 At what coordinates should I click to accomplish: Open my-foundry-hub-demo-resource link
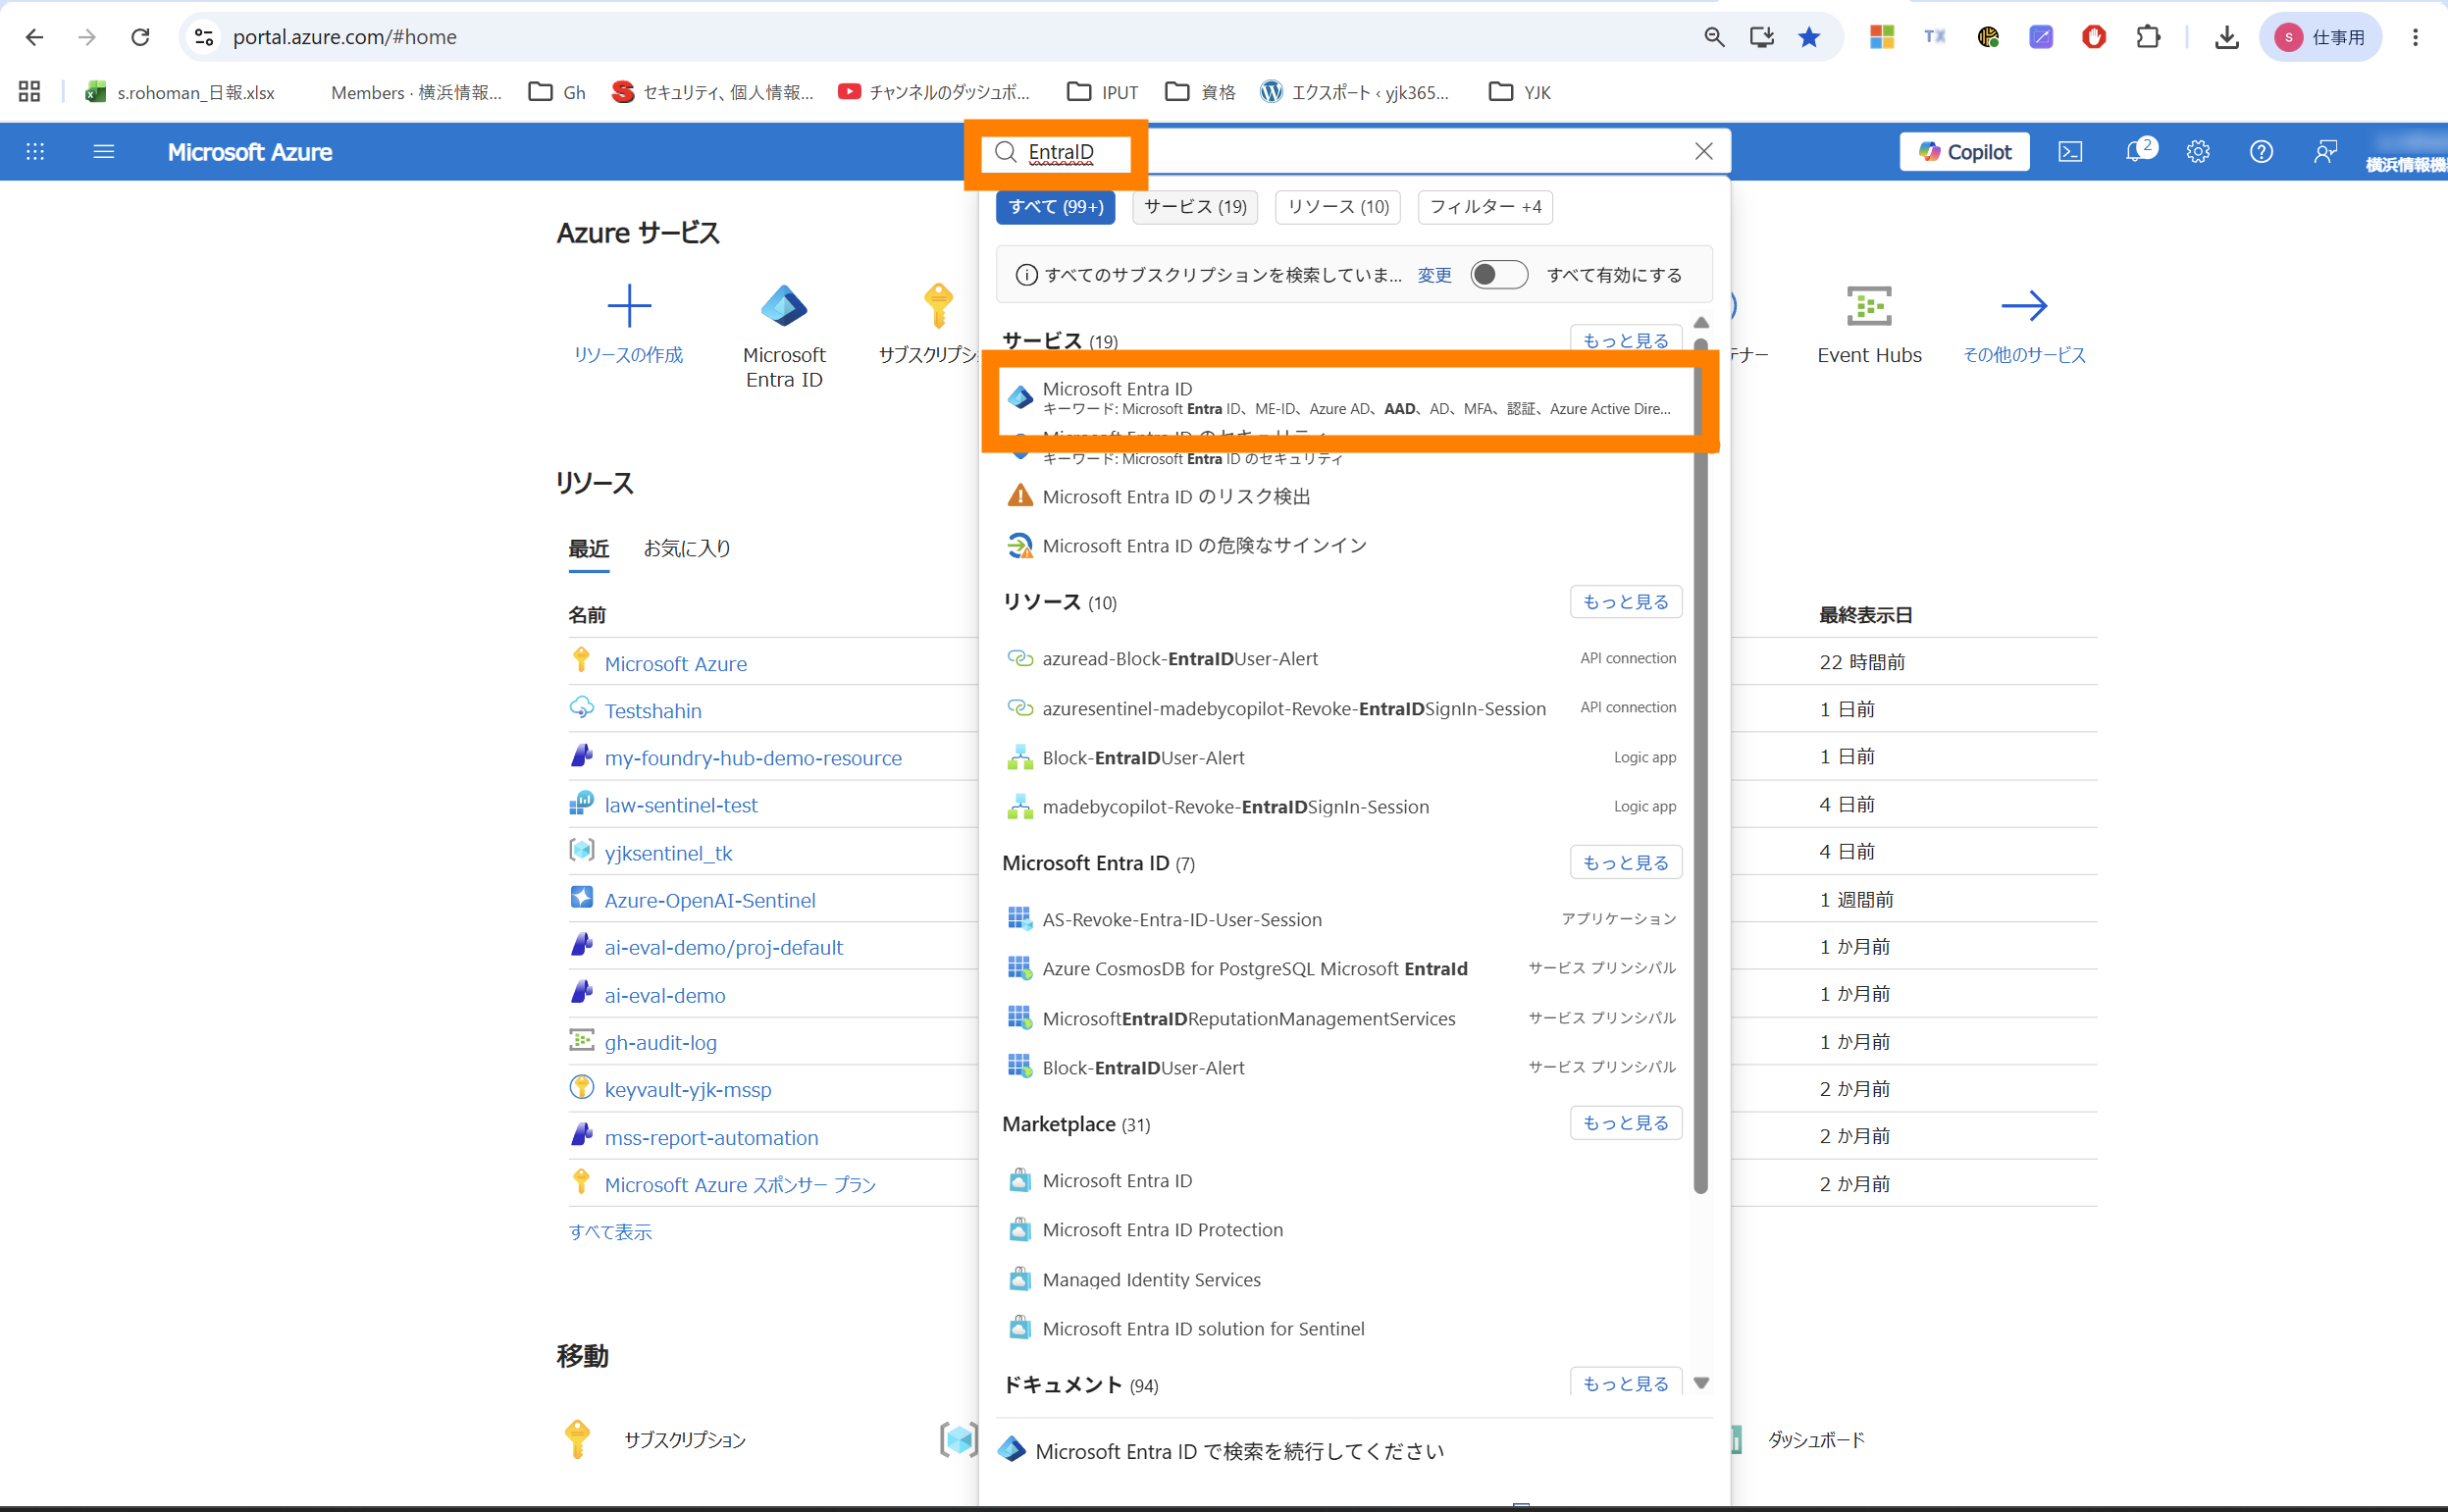tap(753, 758)
